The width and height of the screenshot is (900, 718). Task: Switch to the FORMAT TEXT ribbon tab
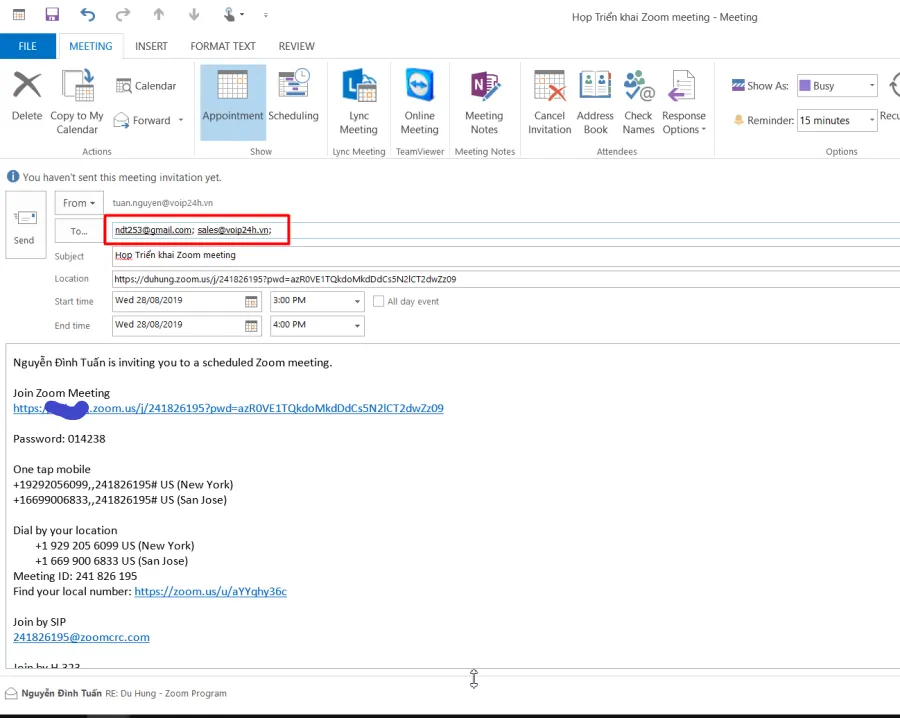click(222, 46)
